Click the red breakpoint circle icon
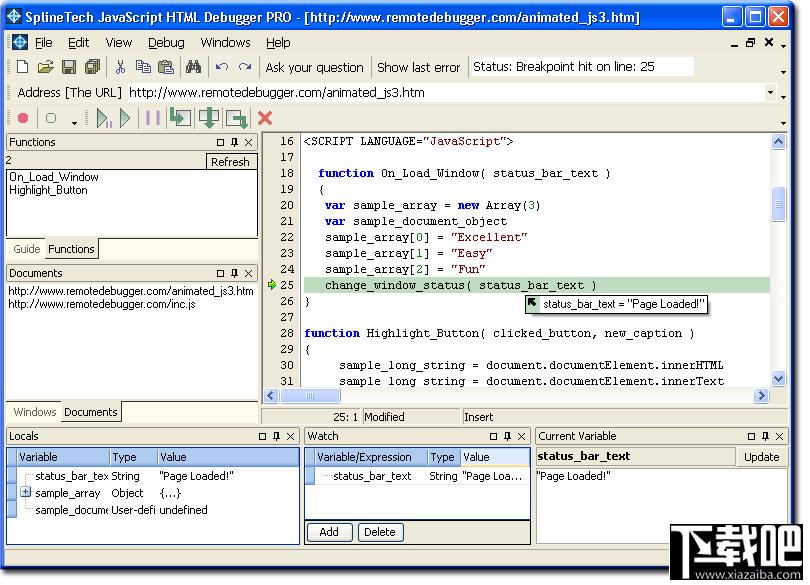Image resolution: width=810 pixels, height=585 pixels. 23,118
